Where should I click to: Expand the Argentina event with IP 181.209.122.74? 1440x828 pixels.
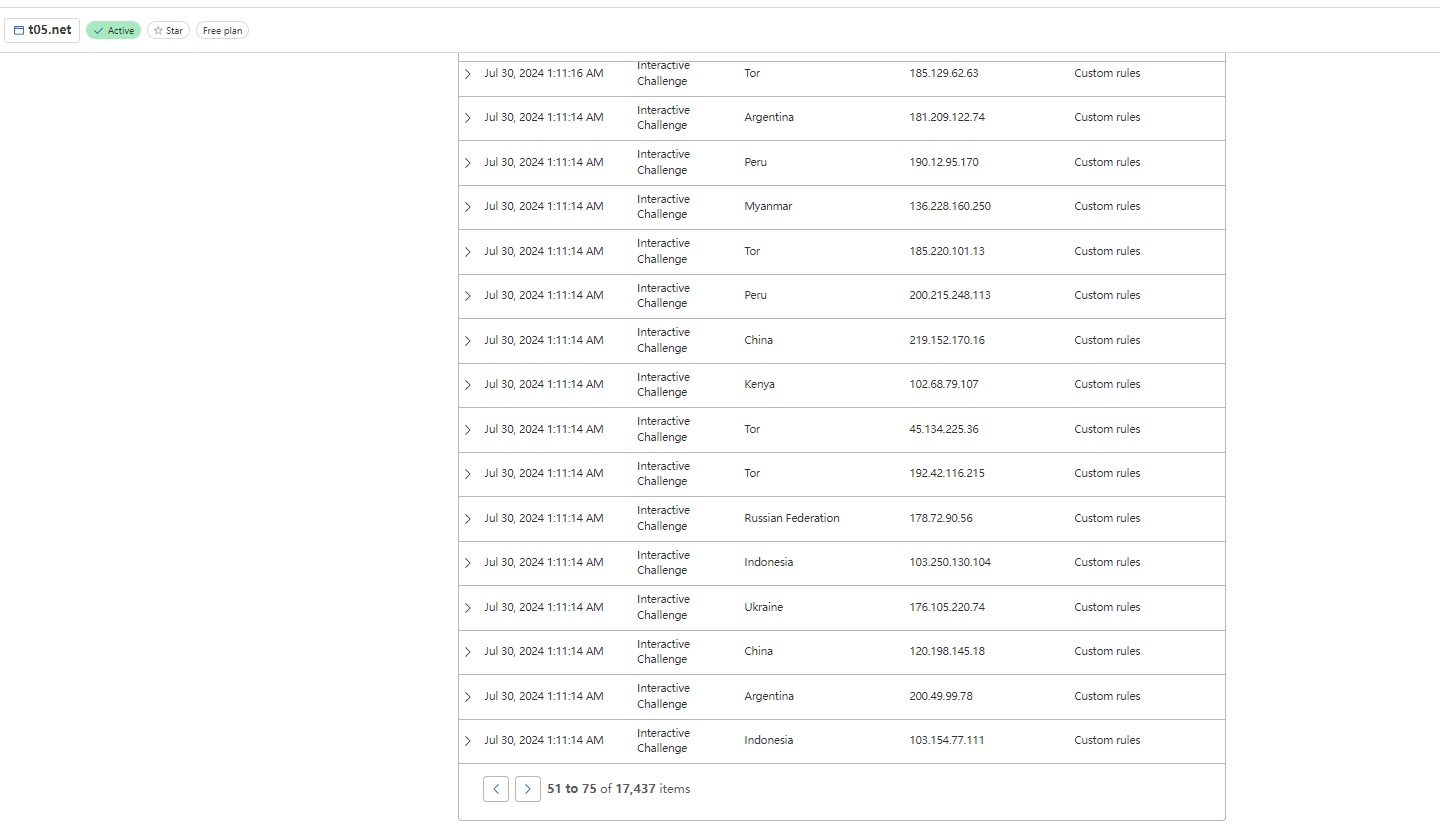click(x=467, y=118)
